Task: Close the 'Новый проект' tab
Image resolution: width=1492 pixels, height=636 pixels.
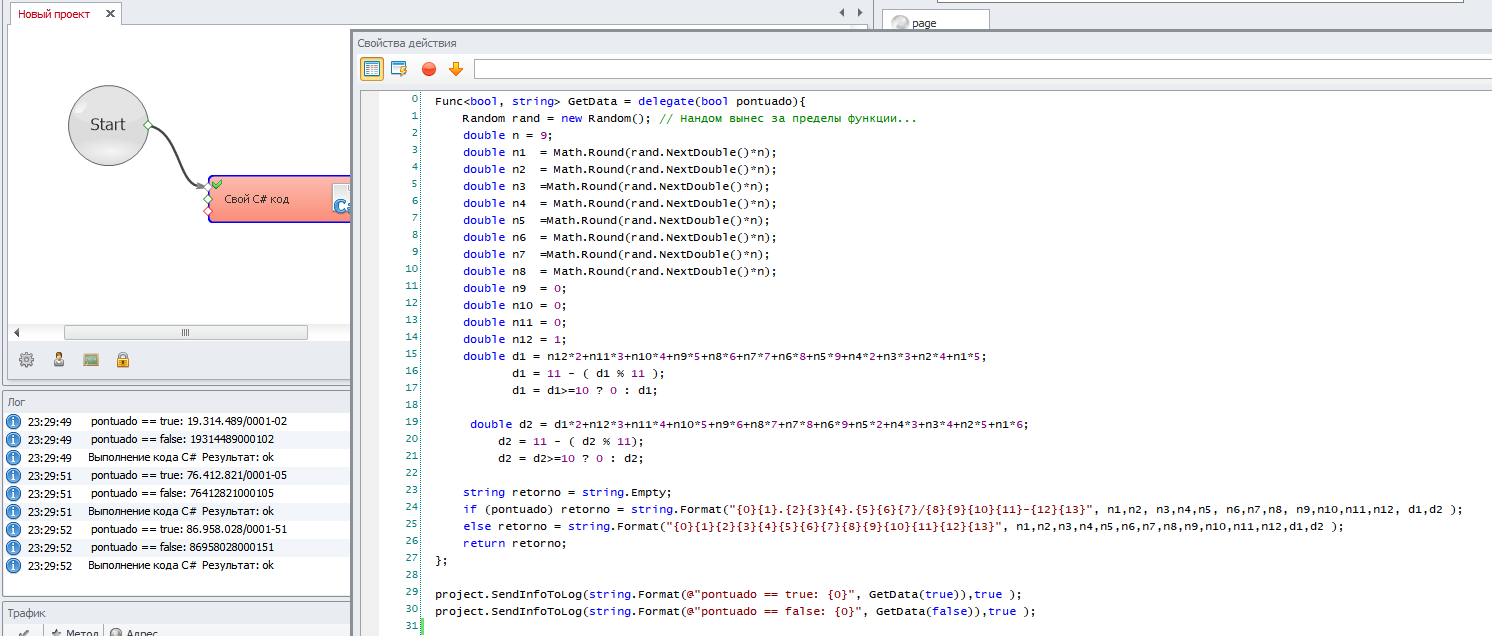Action: [x=109, y=14]
